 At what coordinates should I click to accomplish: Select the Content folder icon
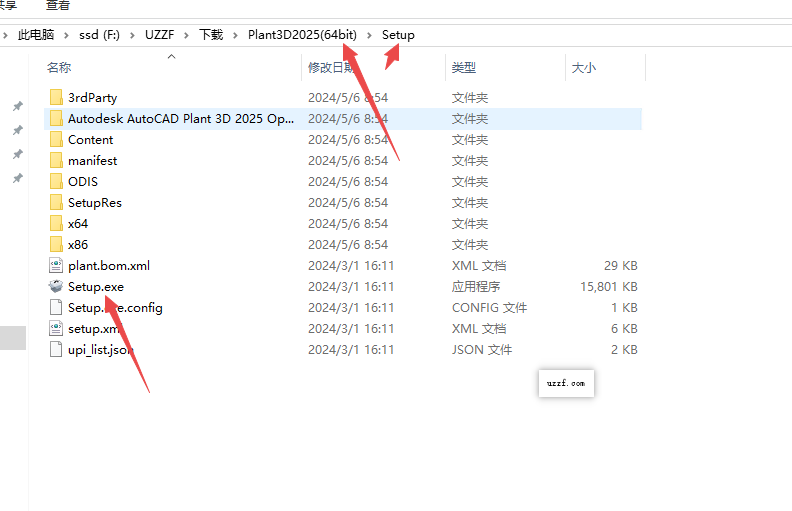[56, 139]
